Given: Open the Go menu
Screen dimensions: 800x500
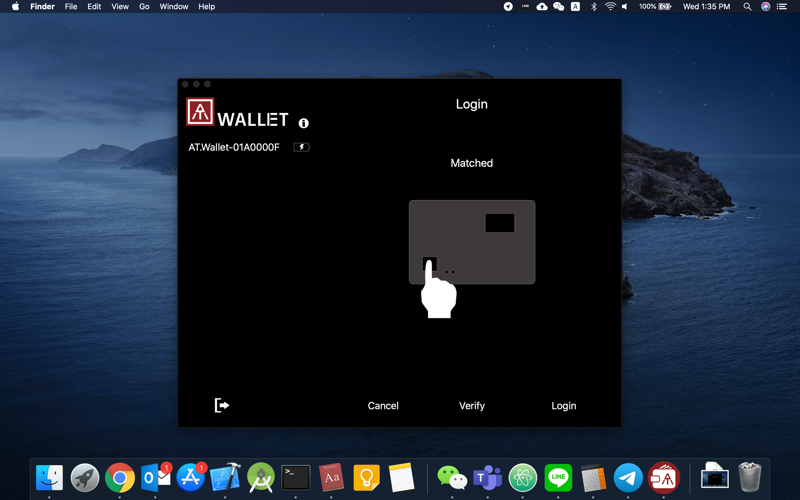Looking at the screenshot, I should (144, 7).
